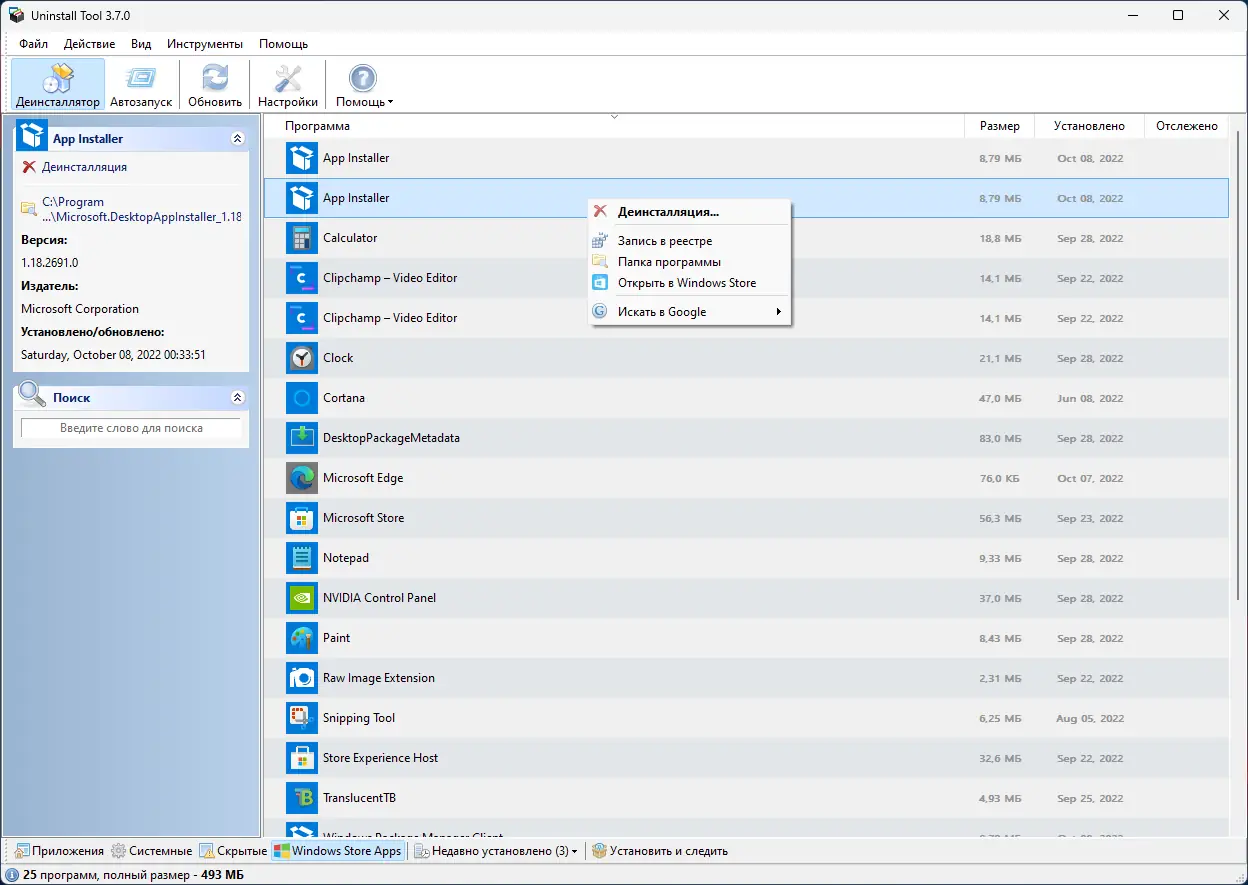Select the Calculator app icon
1248x885 pixels.
[x=302, y=238]
